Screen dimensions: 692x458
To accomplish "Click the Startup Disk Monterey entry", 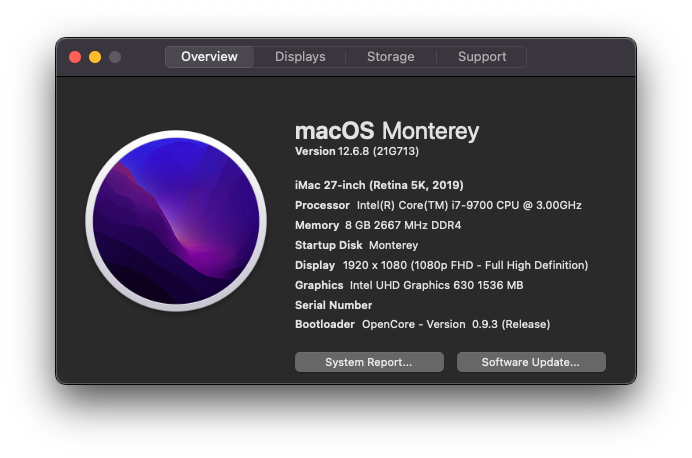I will [x=356, y=245].
